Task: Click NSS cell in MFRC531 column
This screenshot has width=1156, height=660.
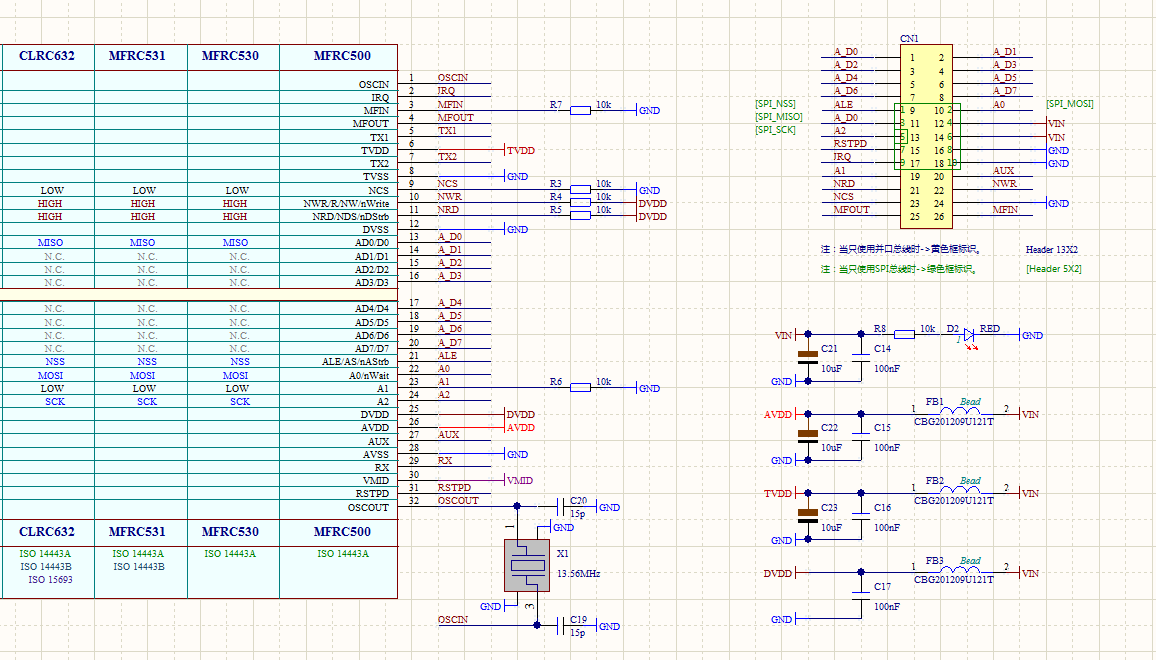Action: [x=147, y=361]
